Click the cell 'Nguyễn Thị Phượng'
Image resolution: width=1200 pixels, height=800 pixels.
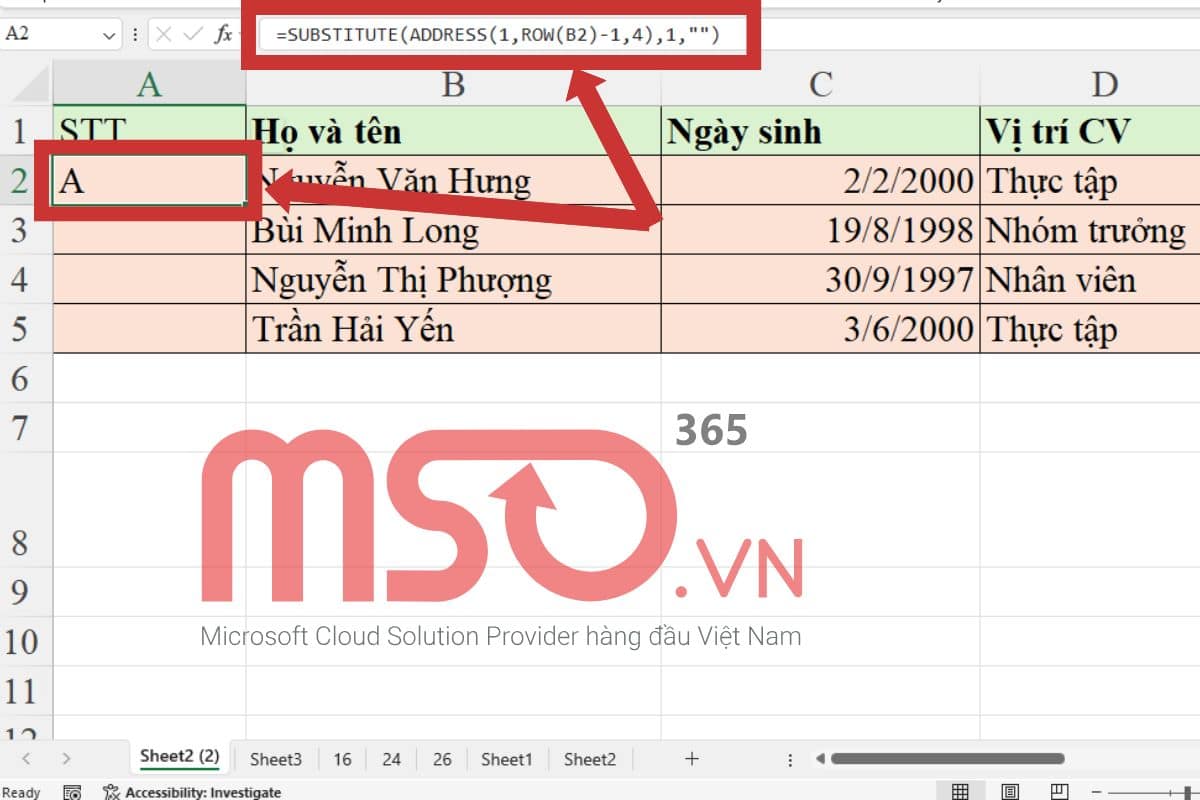(x=453, y=279)
